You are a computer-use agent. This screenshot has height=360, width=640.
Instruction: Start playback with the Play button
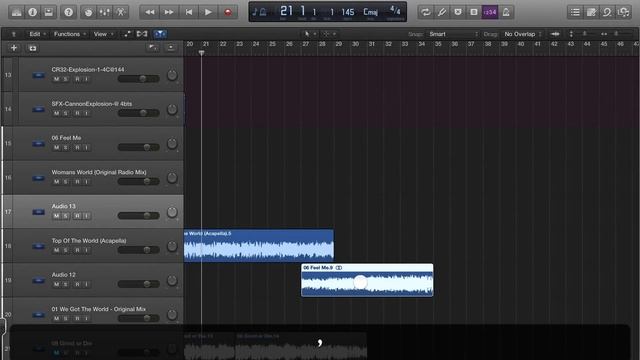(x=208, y=12)
